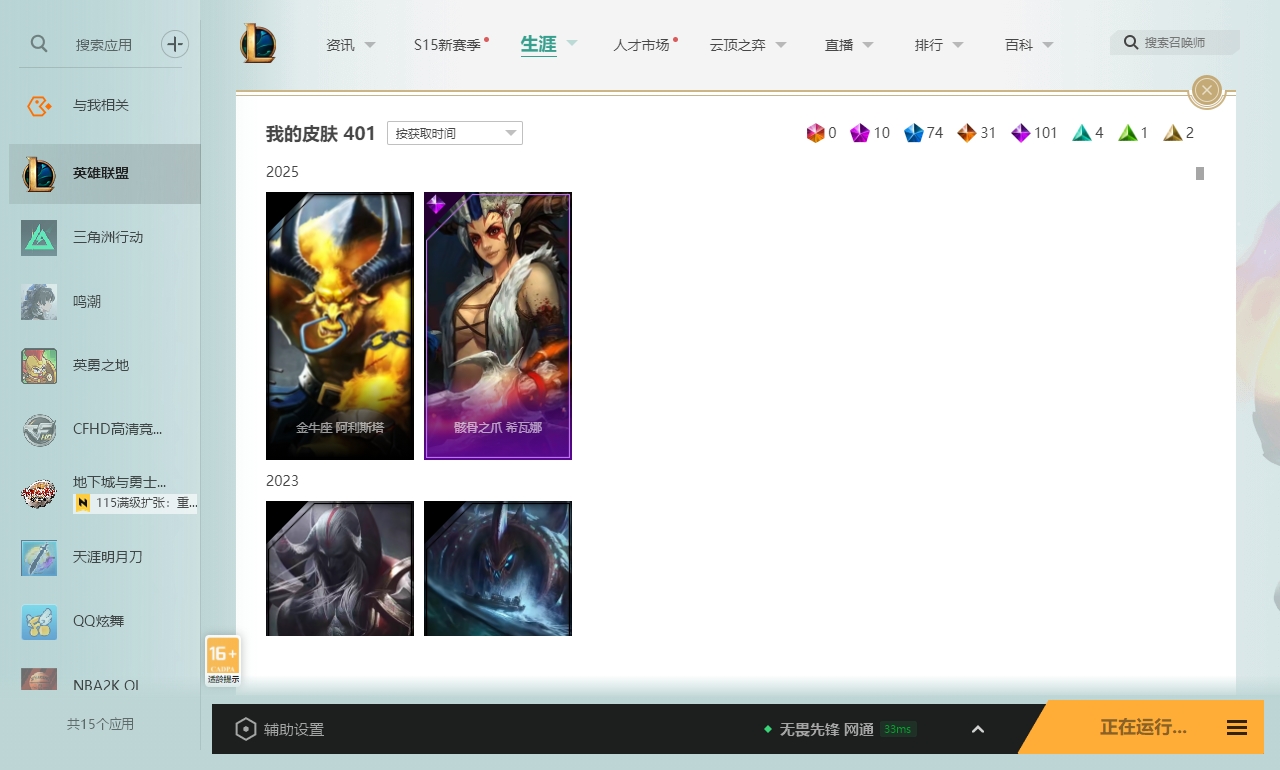1280x770 pixels.
Task: Select the 金牛座 阿利斯塔 skin thumbnail
Action: (339, 326)
